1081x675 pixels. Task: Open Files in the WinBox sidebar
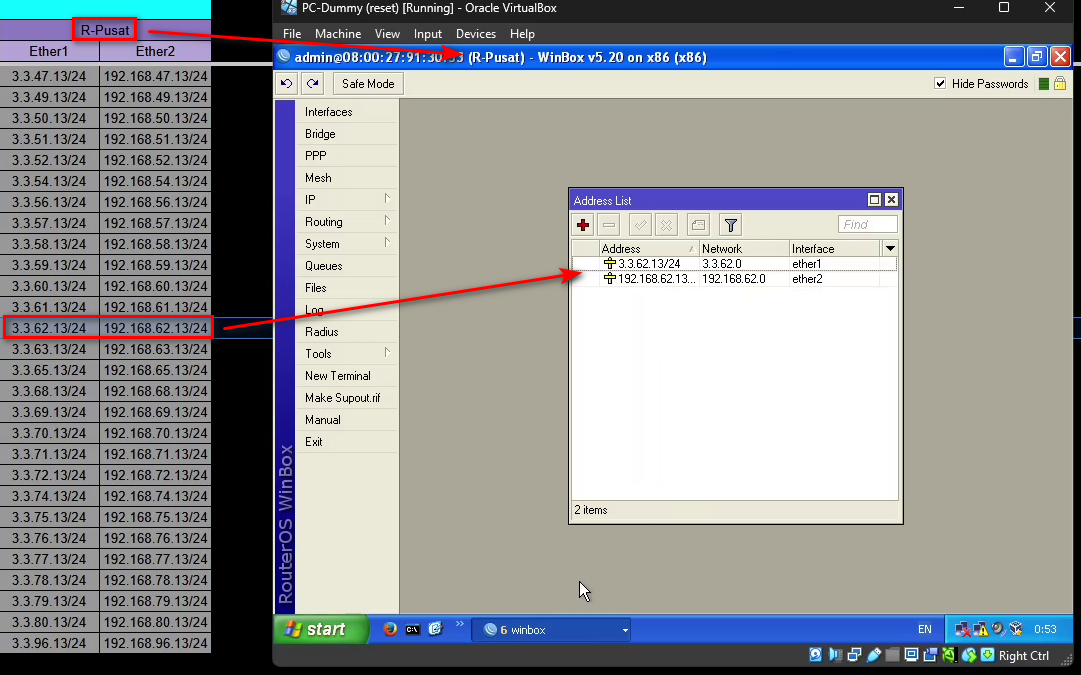(x=347, y=288)
